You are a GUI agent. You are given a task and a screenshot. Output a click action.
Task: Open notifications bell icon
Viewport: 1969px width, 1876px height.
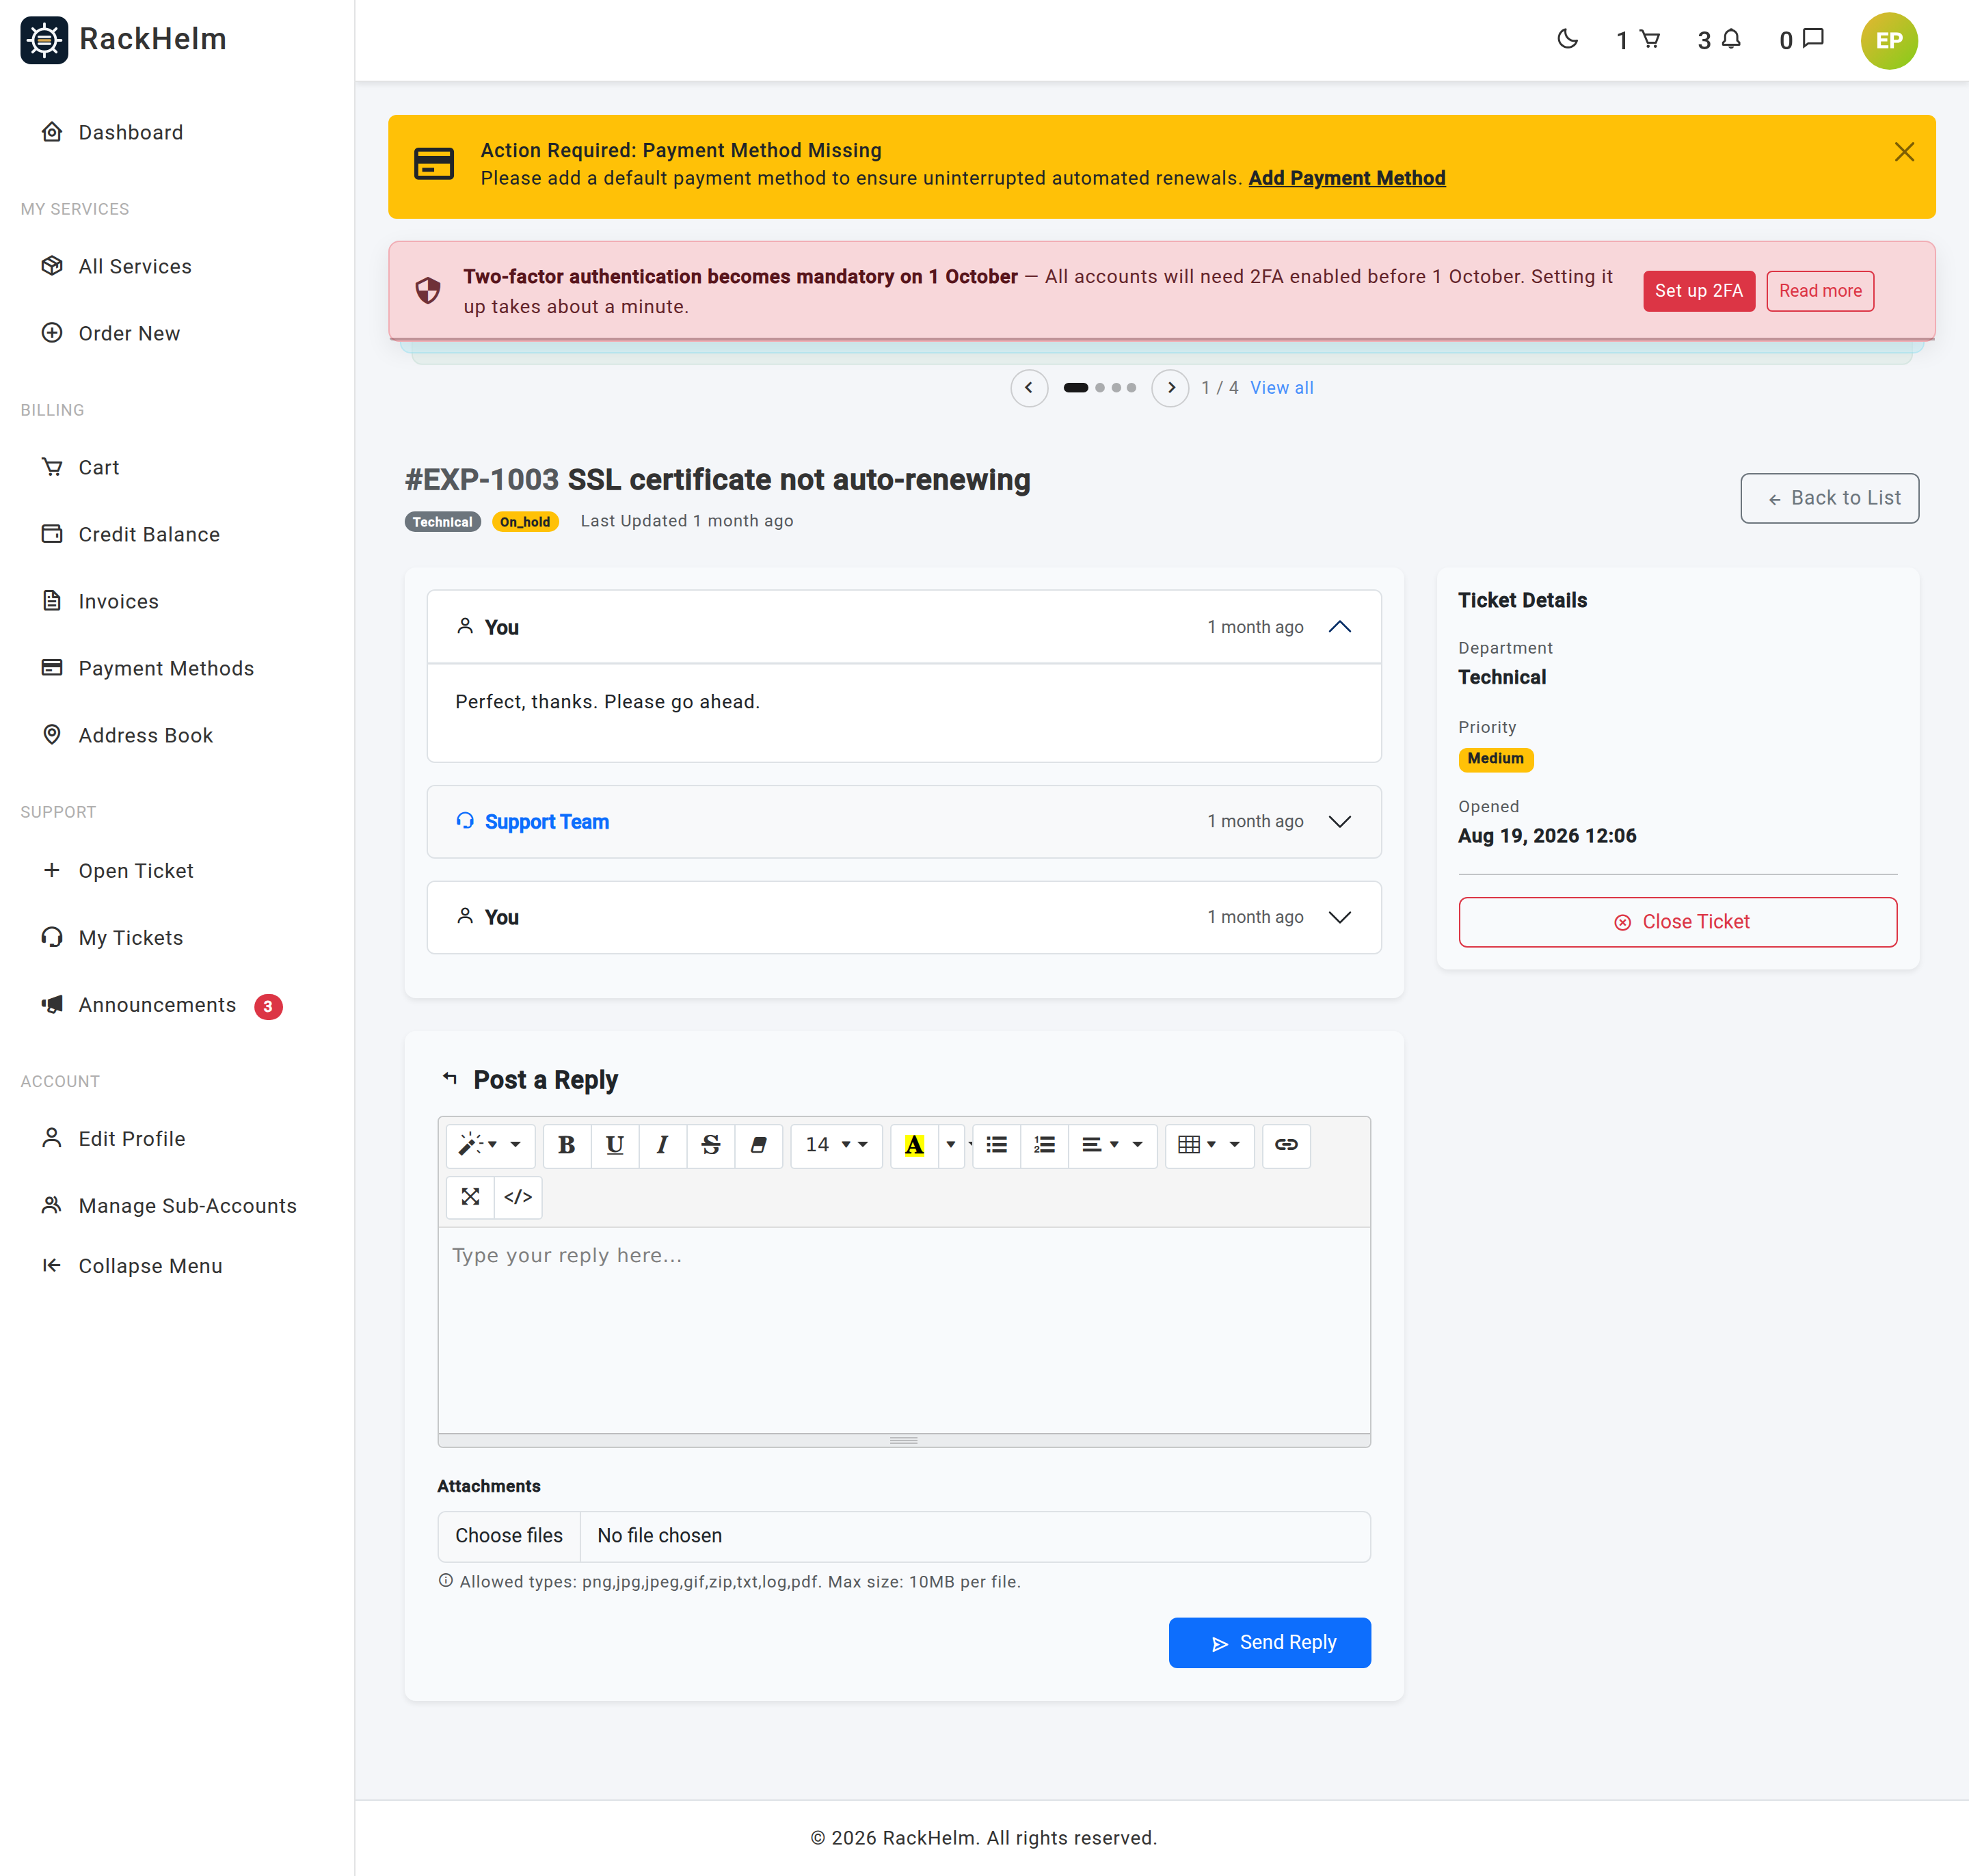(x=1720, y=40)
